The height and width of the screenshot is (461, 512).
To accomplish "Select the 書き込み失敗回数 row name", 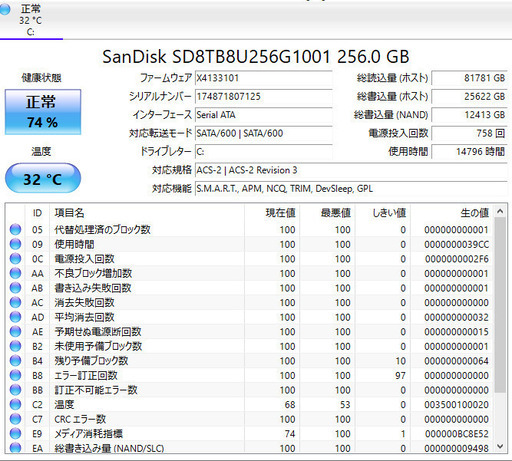I will click(93, 288).
